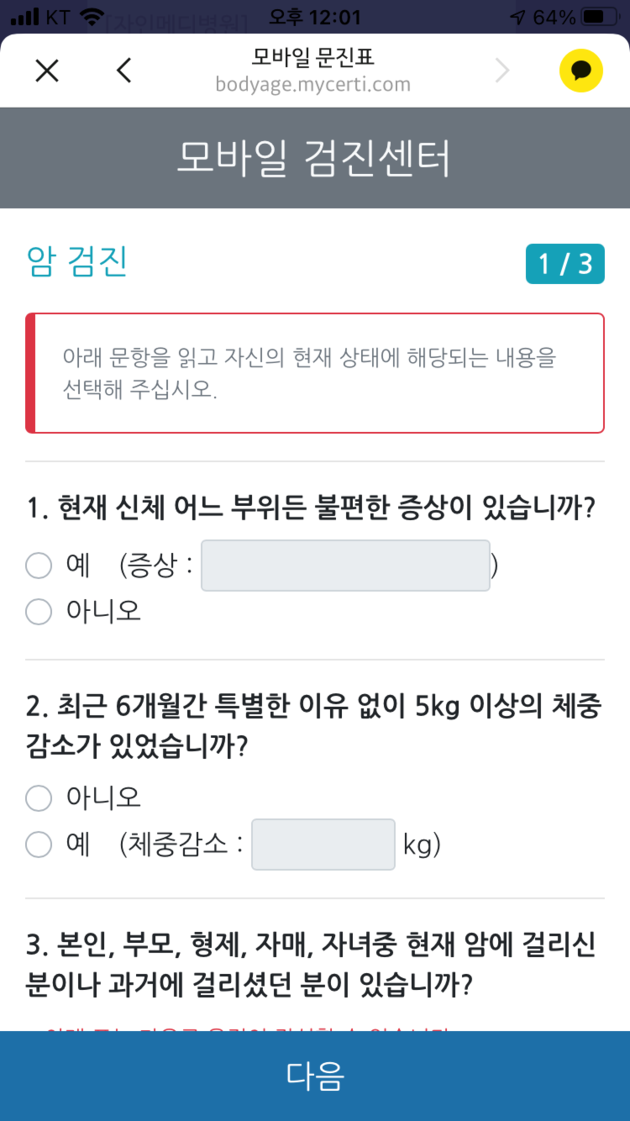630x1121 pixels.
Task: Tap the red-bordered instruction notice box
Action: tap(315, 373)
